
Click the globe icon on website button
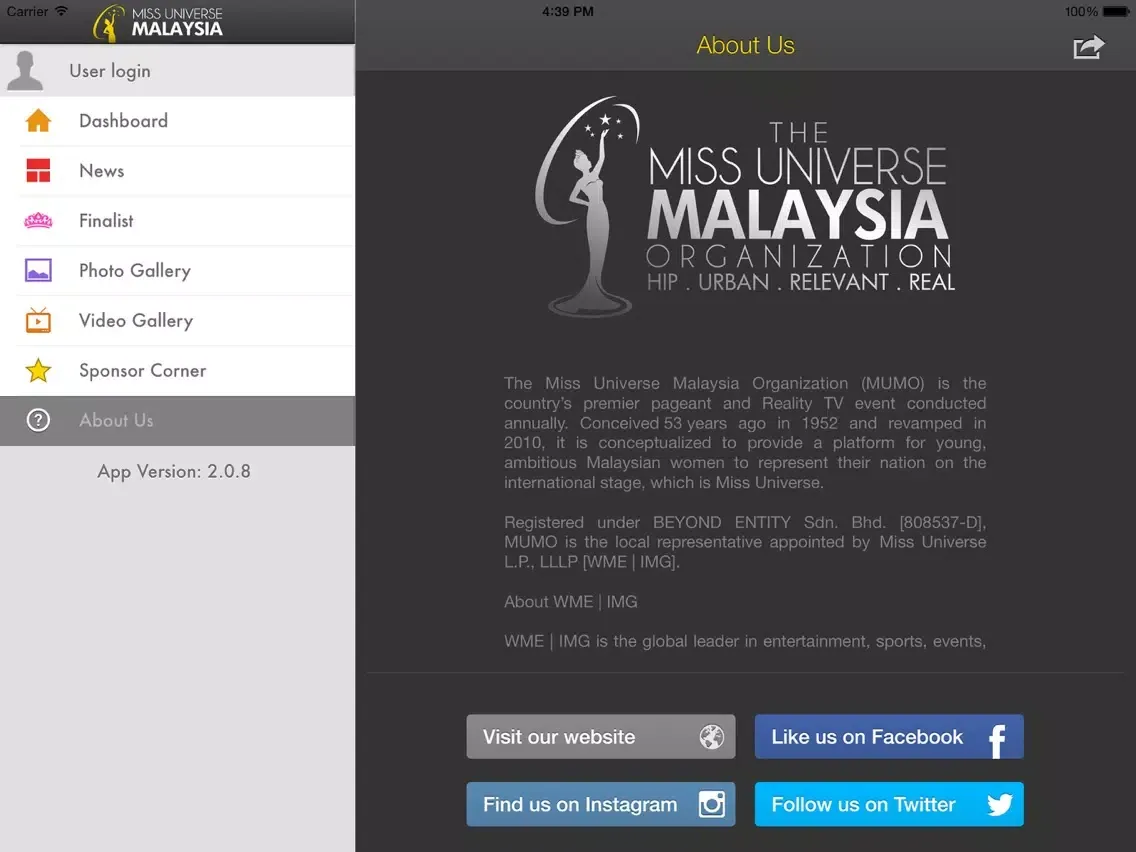pos(711,737)
